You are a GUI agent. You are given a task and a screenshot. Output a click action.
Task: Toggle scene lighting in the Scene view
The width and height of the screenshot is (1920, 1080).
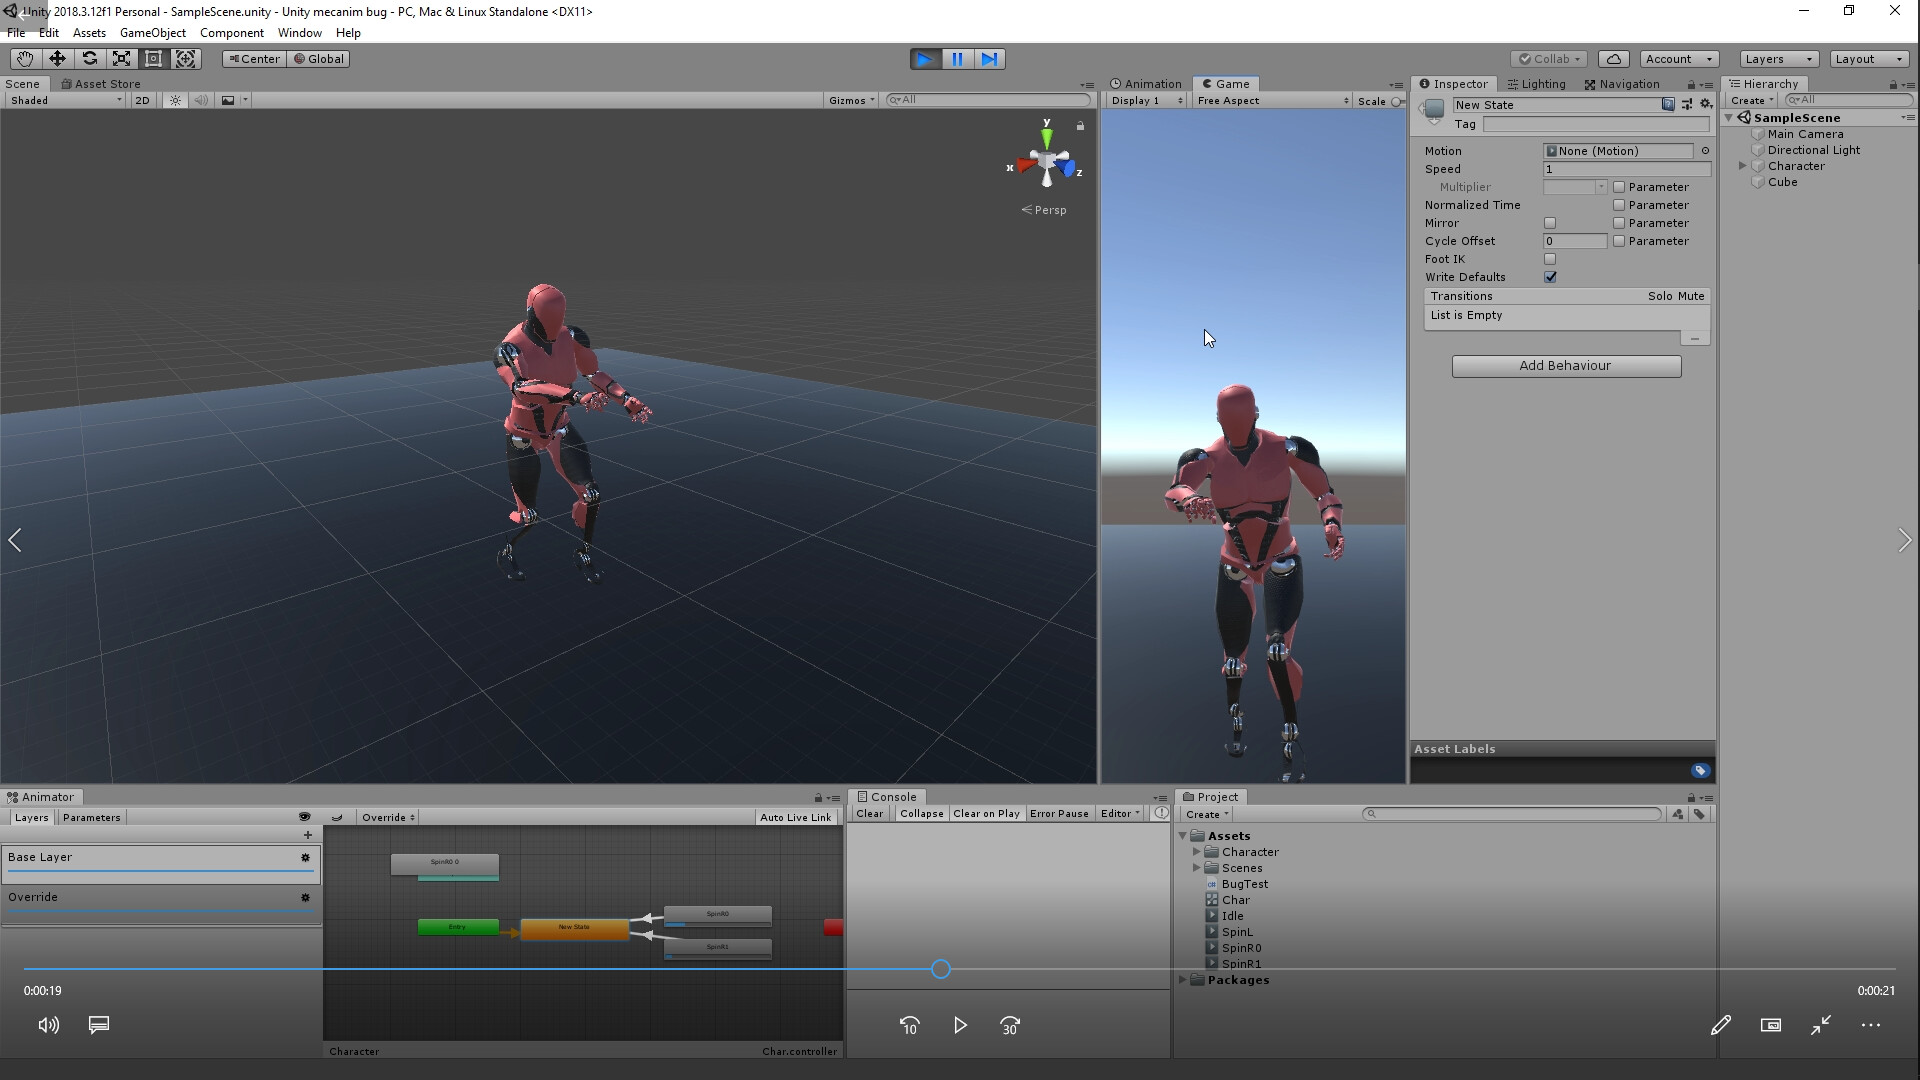pos(176,100)
